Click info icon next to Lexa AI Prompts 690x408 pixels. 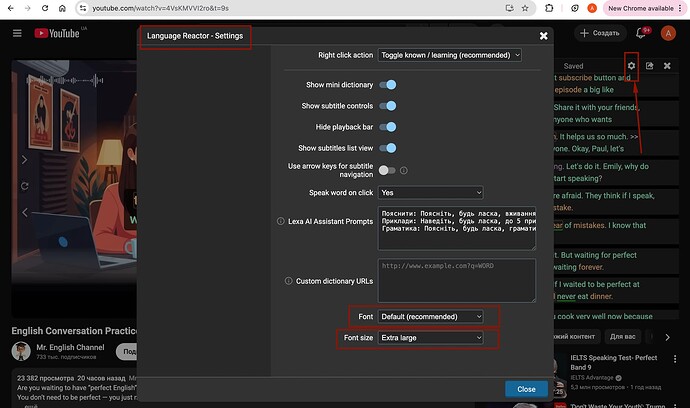279,221
